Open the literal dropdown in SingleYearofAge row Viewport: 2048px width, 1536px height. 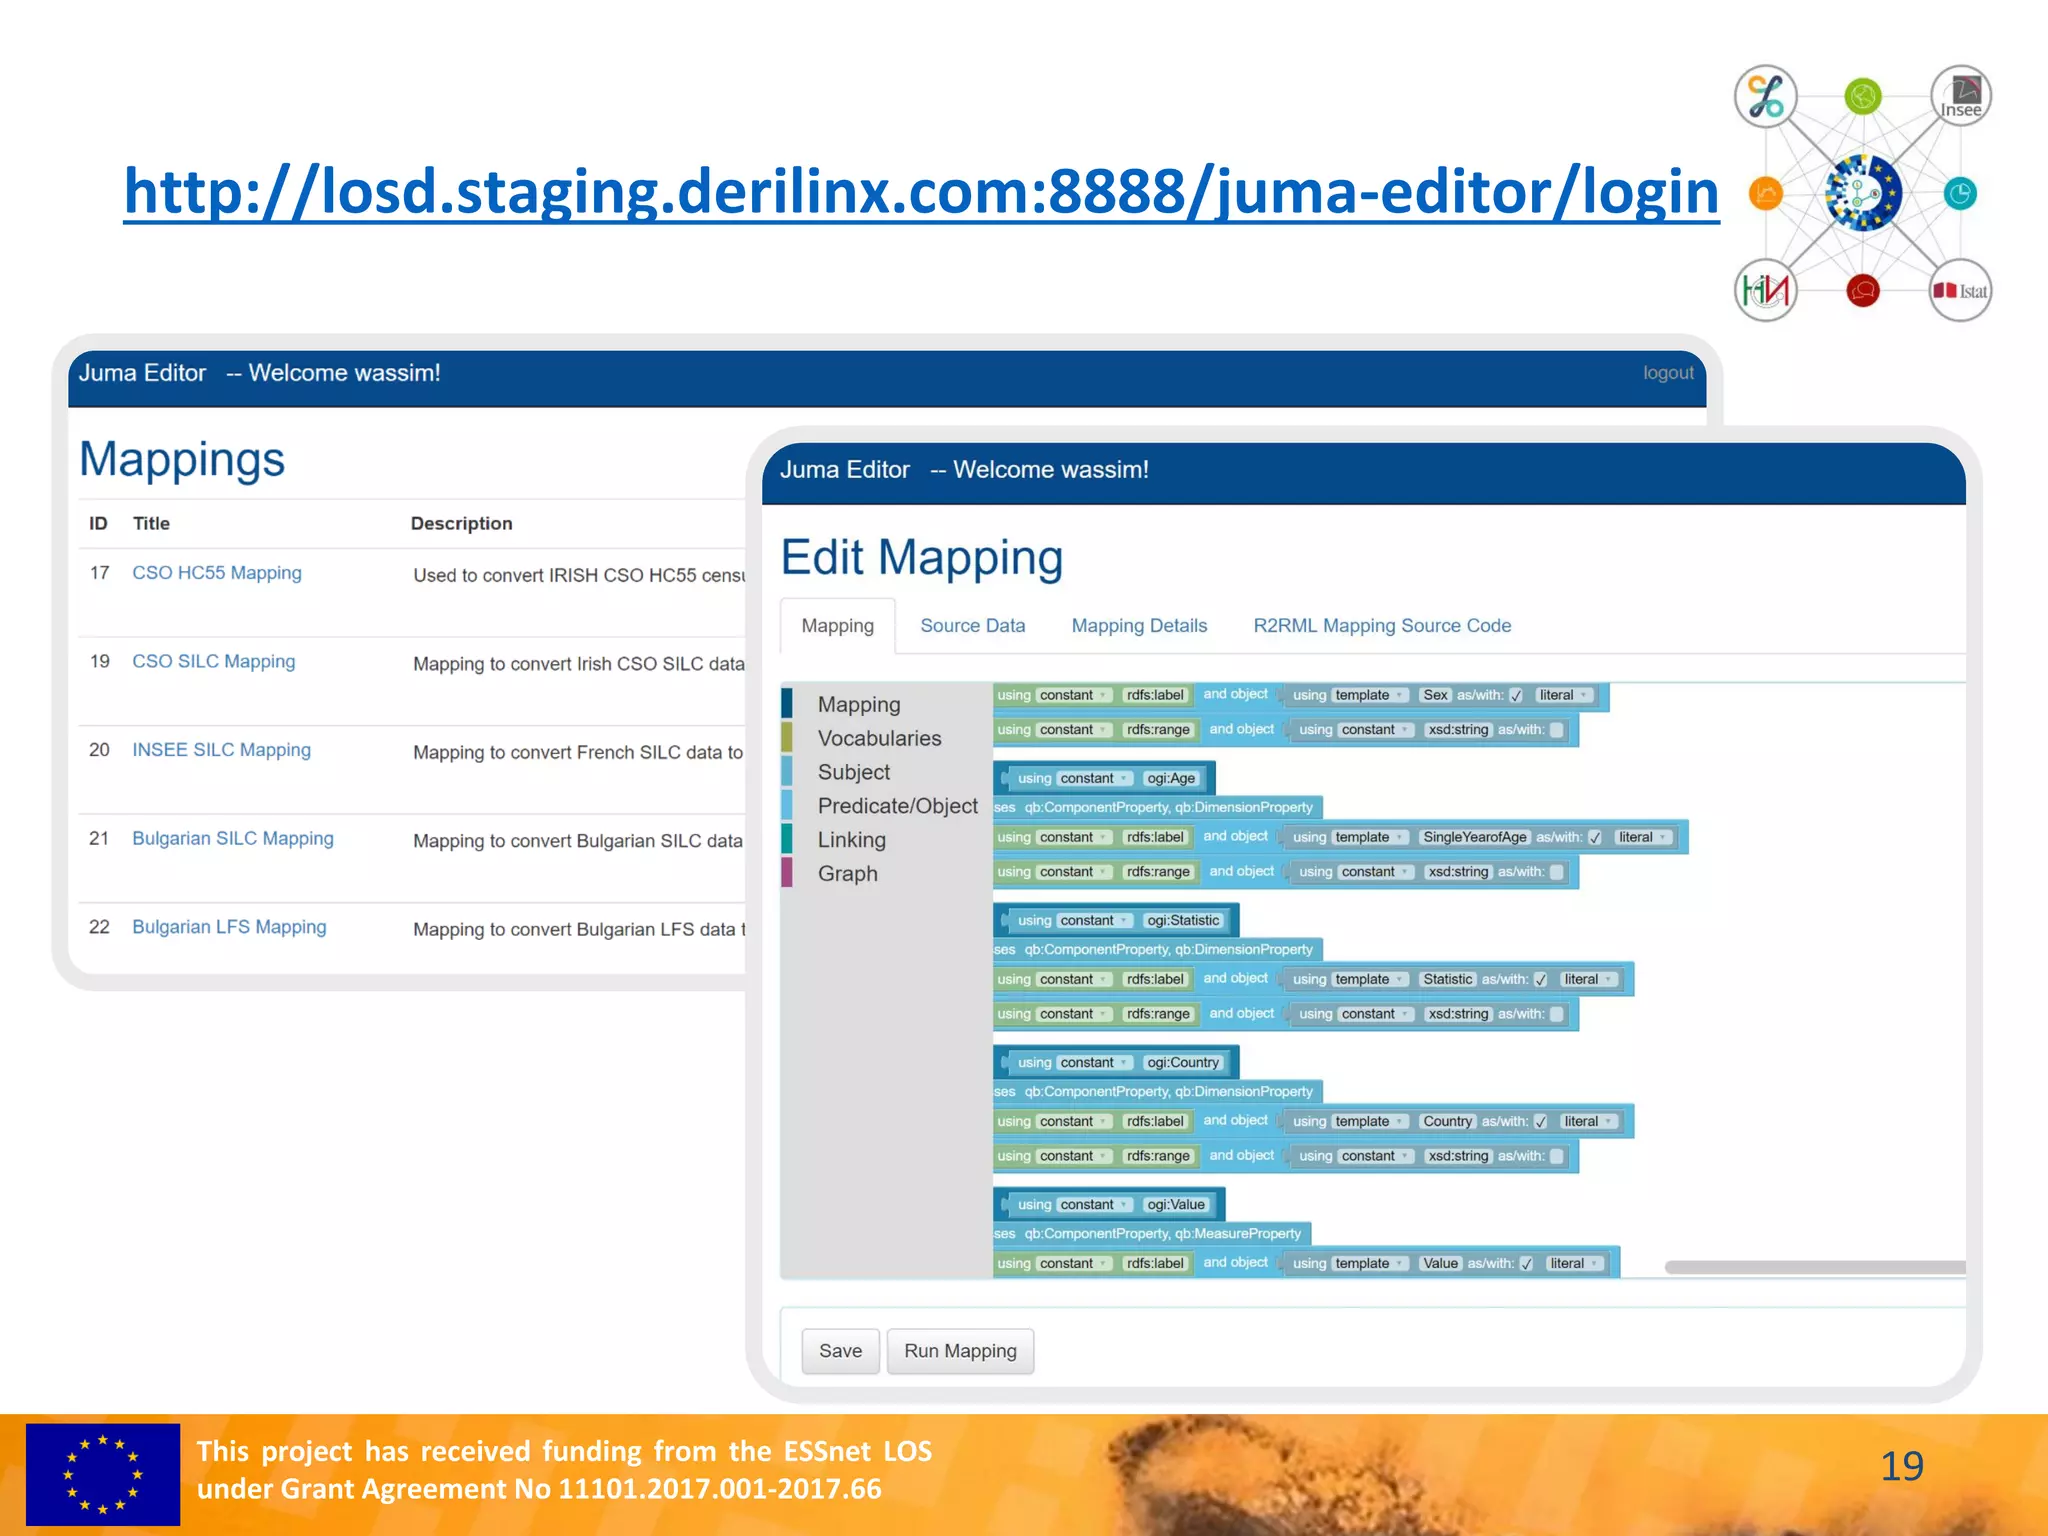(x=1643, y=838)
